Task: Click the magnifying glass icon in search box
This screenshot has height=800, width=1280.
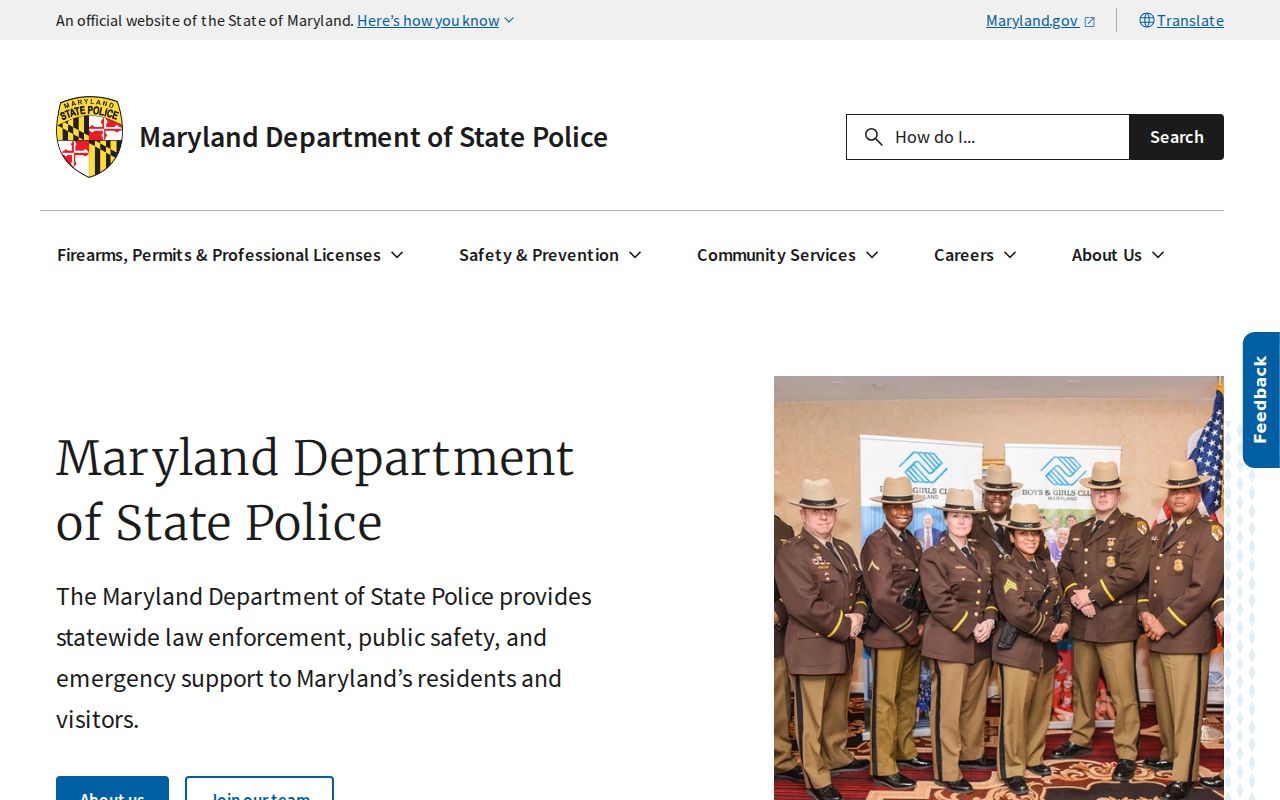Action: [873, 137]
